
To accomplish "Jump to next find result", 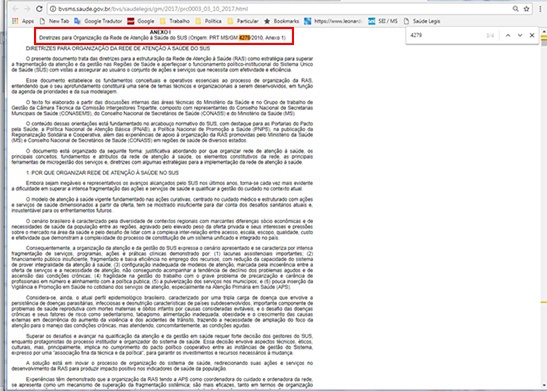I will click(x=520, y=35).
